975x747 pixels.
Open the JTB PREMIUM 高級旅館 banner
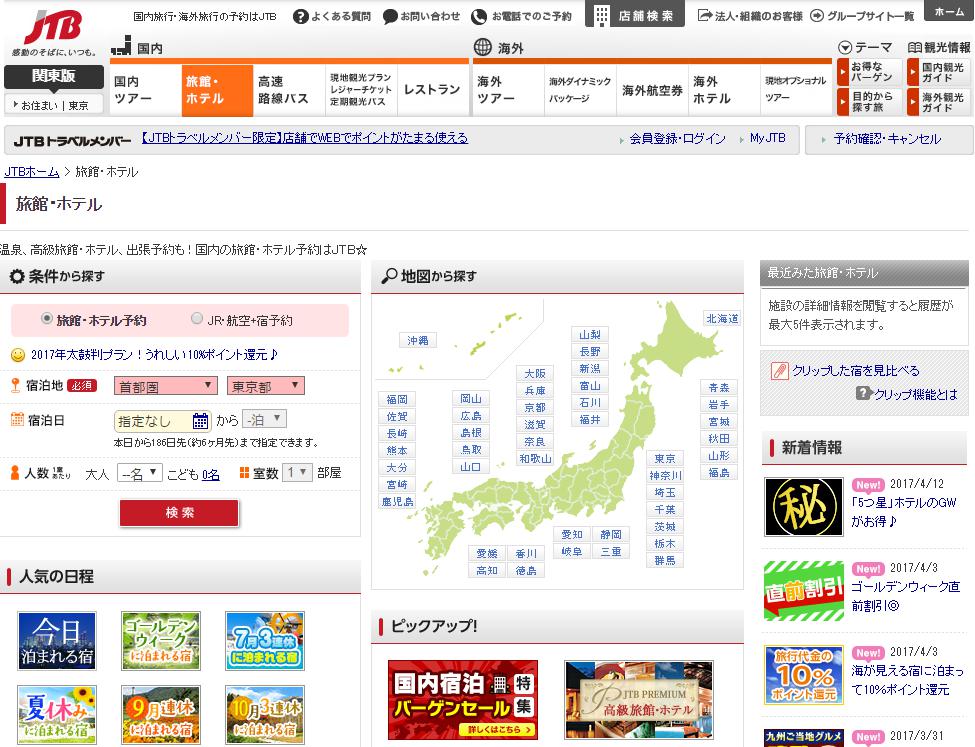coord(639,700)
